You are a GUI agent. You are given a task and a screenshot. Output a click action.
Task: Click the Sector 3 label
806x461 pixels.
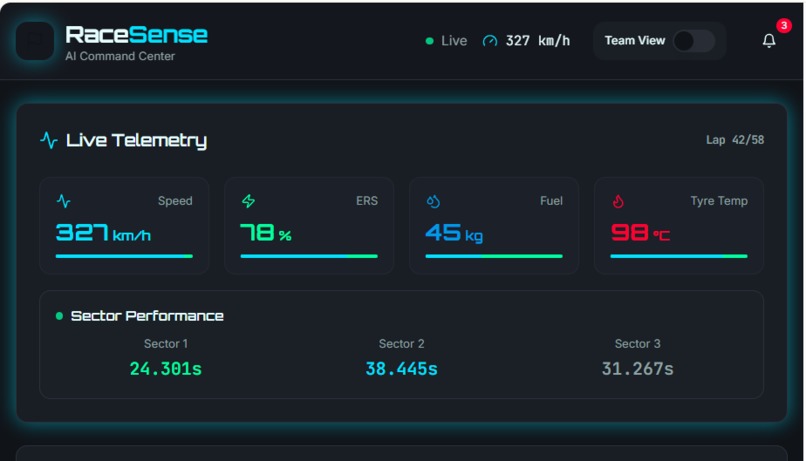click(x=637, y=344)
